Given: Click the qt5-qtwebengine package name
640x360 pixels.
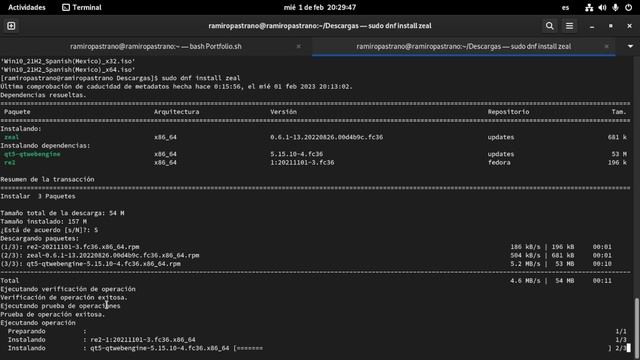Looking at the screenshot, I should click(x=32, y=154).
